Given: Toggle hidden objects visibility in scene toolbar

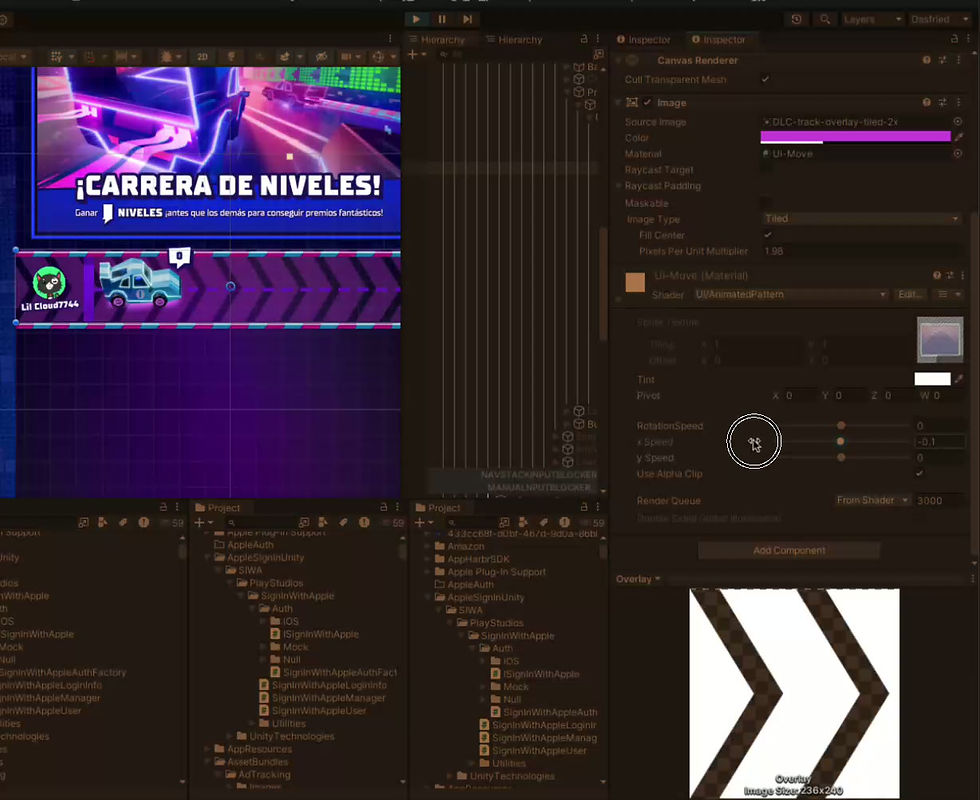Looking at the screenshot, I should 321,56.
